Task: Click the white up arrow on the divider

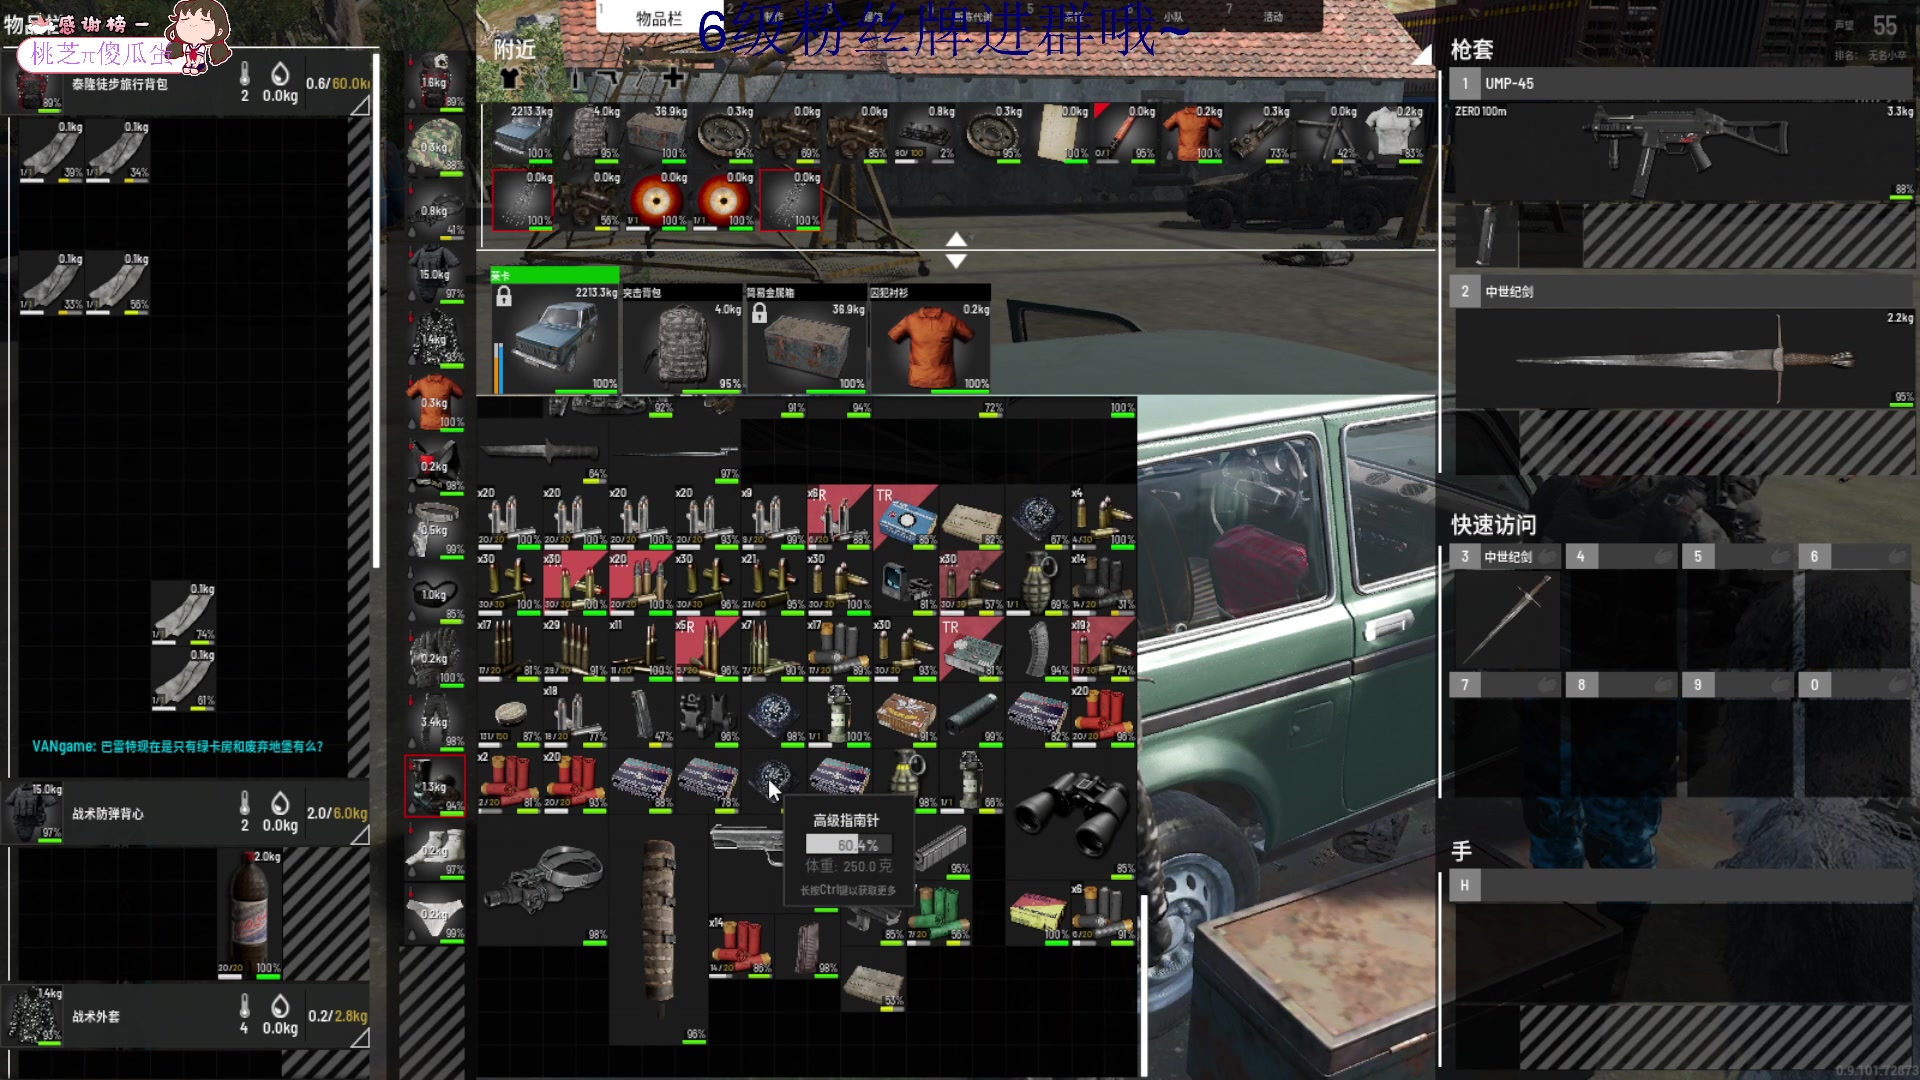Action: [x=956, y=239]
